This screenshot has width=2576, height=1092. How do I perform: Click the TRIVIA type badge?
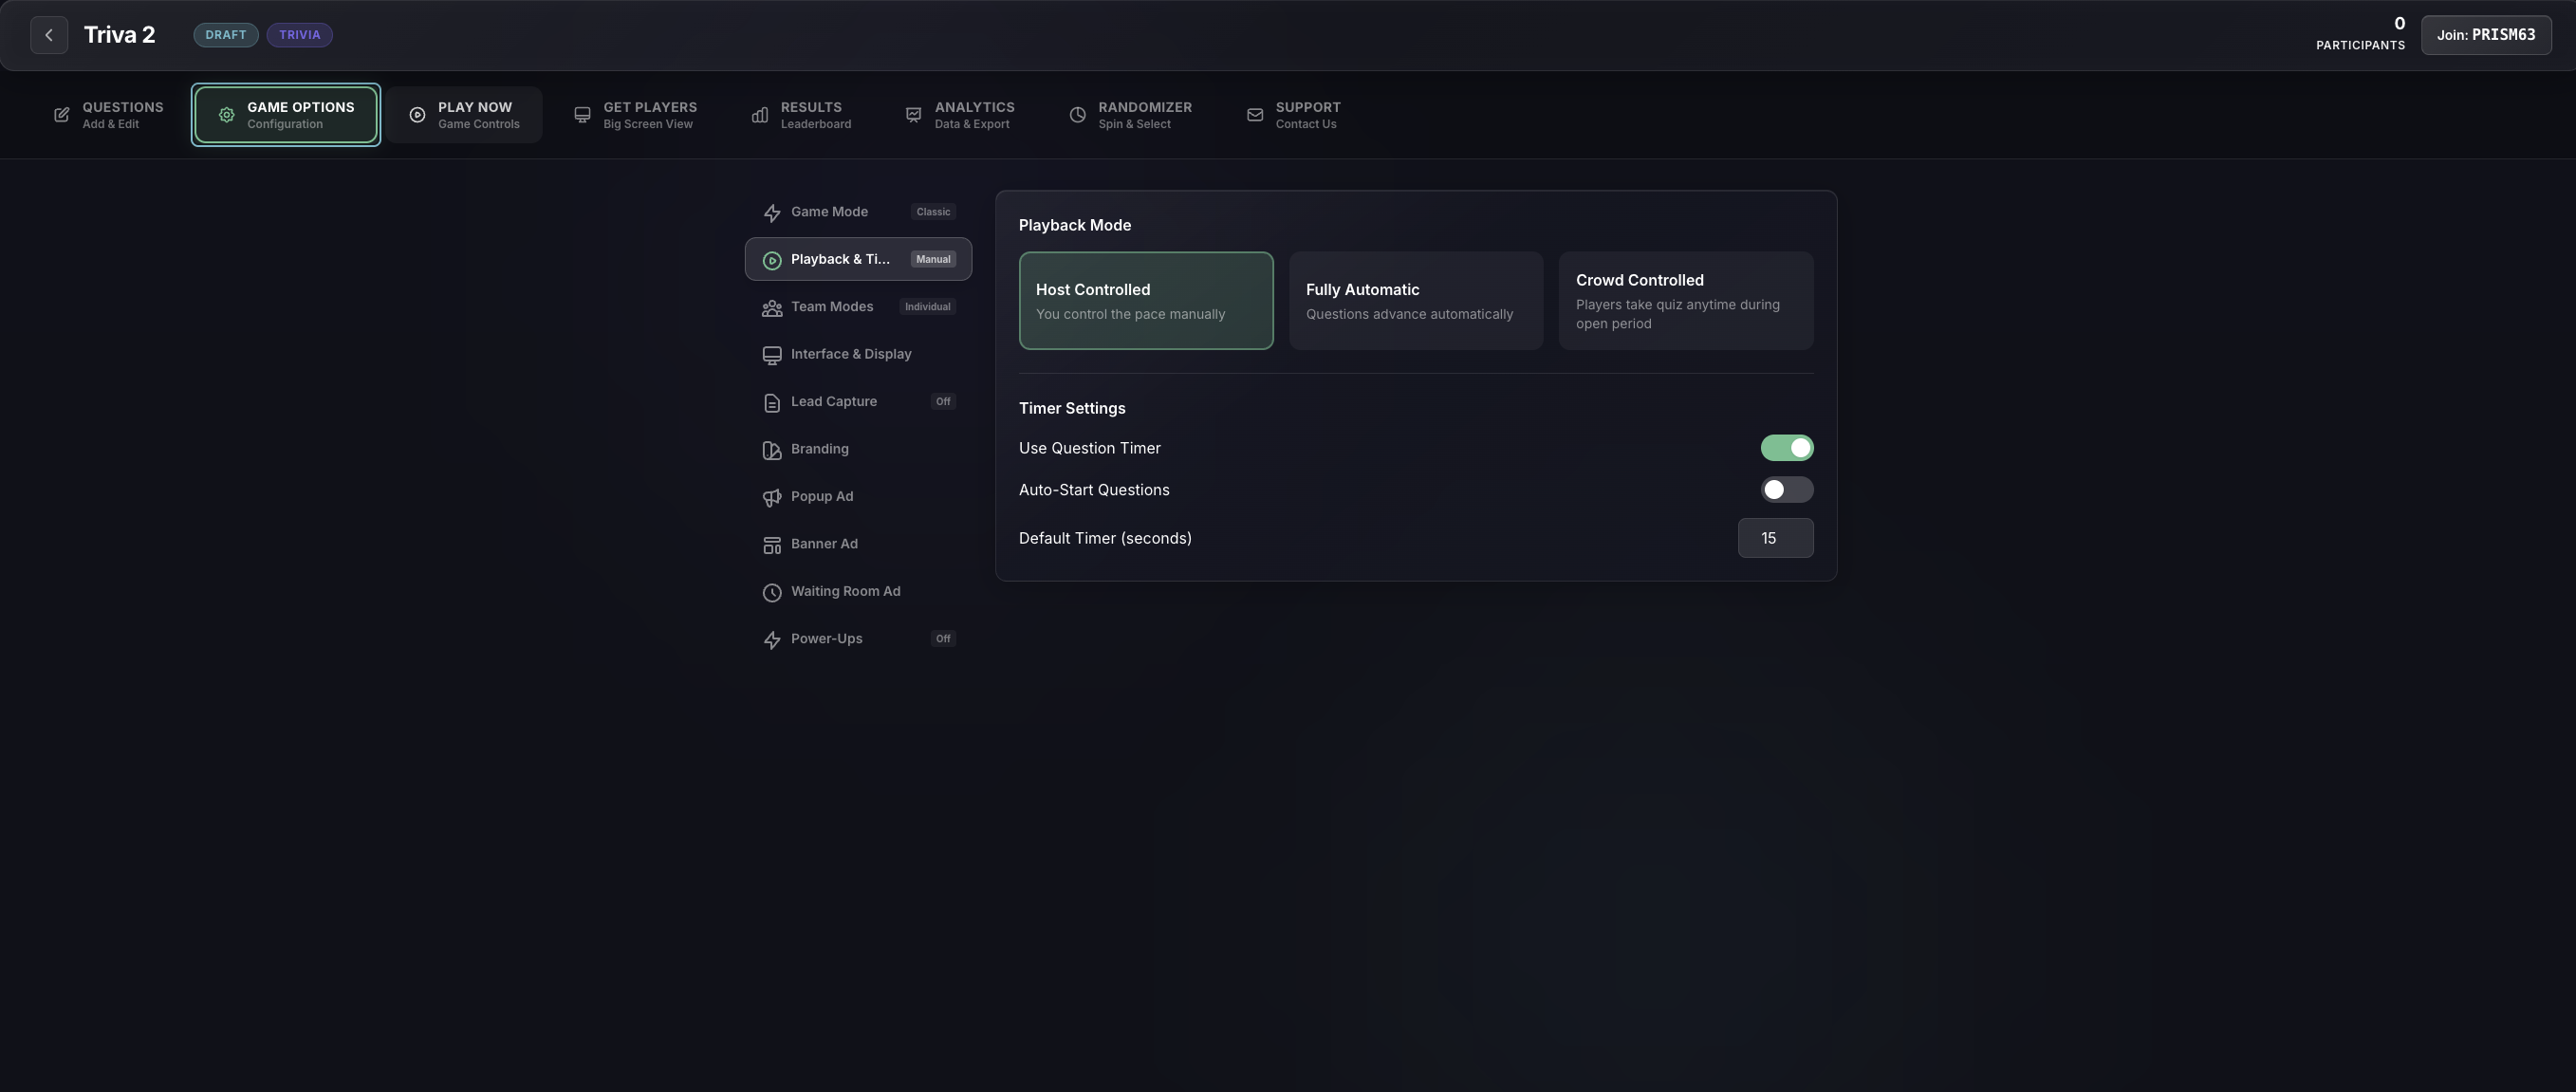[x=300, y=35]
